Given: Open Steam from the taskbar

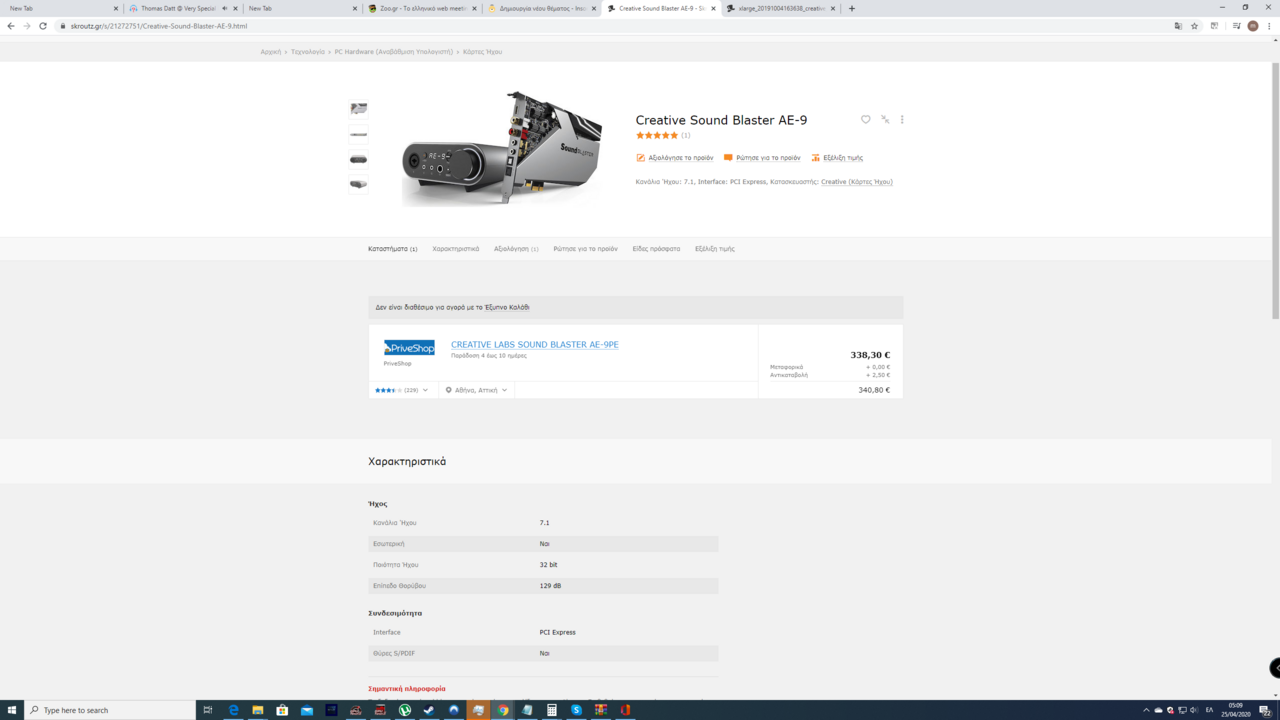Looking at the screenshot, I should pos(429,710).
